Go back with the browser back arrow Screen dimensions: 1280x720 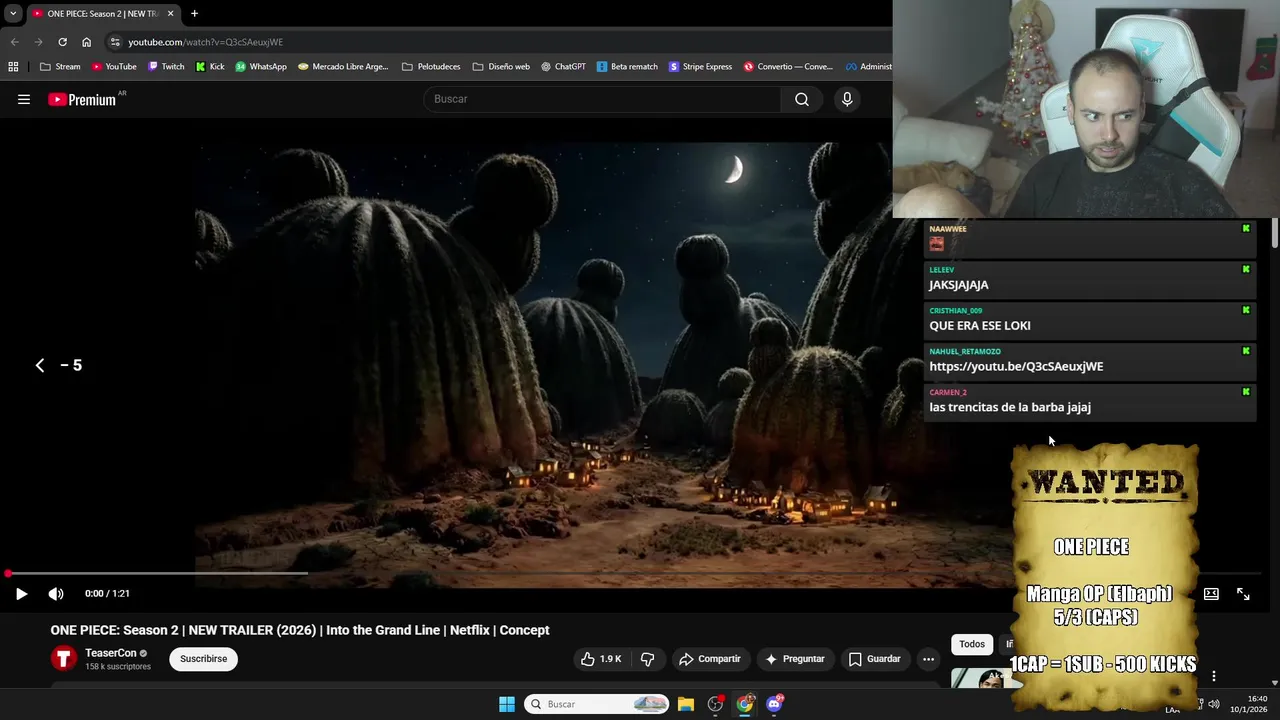(14, 42)
